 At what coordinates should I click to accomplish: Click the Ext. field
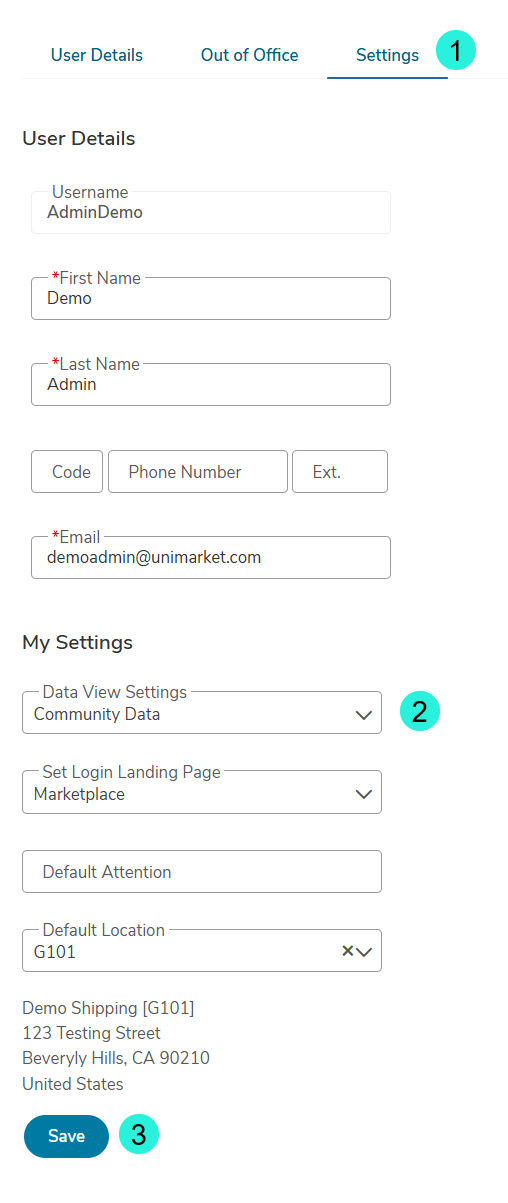pyautogui.click(x=340, y=471)
